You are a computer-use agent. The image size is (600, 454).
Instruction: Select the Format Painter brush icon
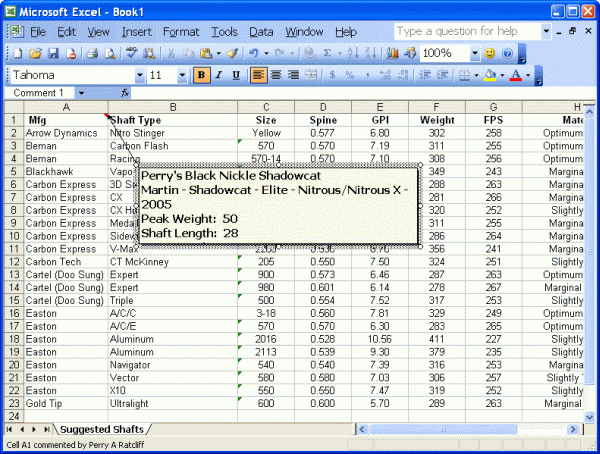232,53
